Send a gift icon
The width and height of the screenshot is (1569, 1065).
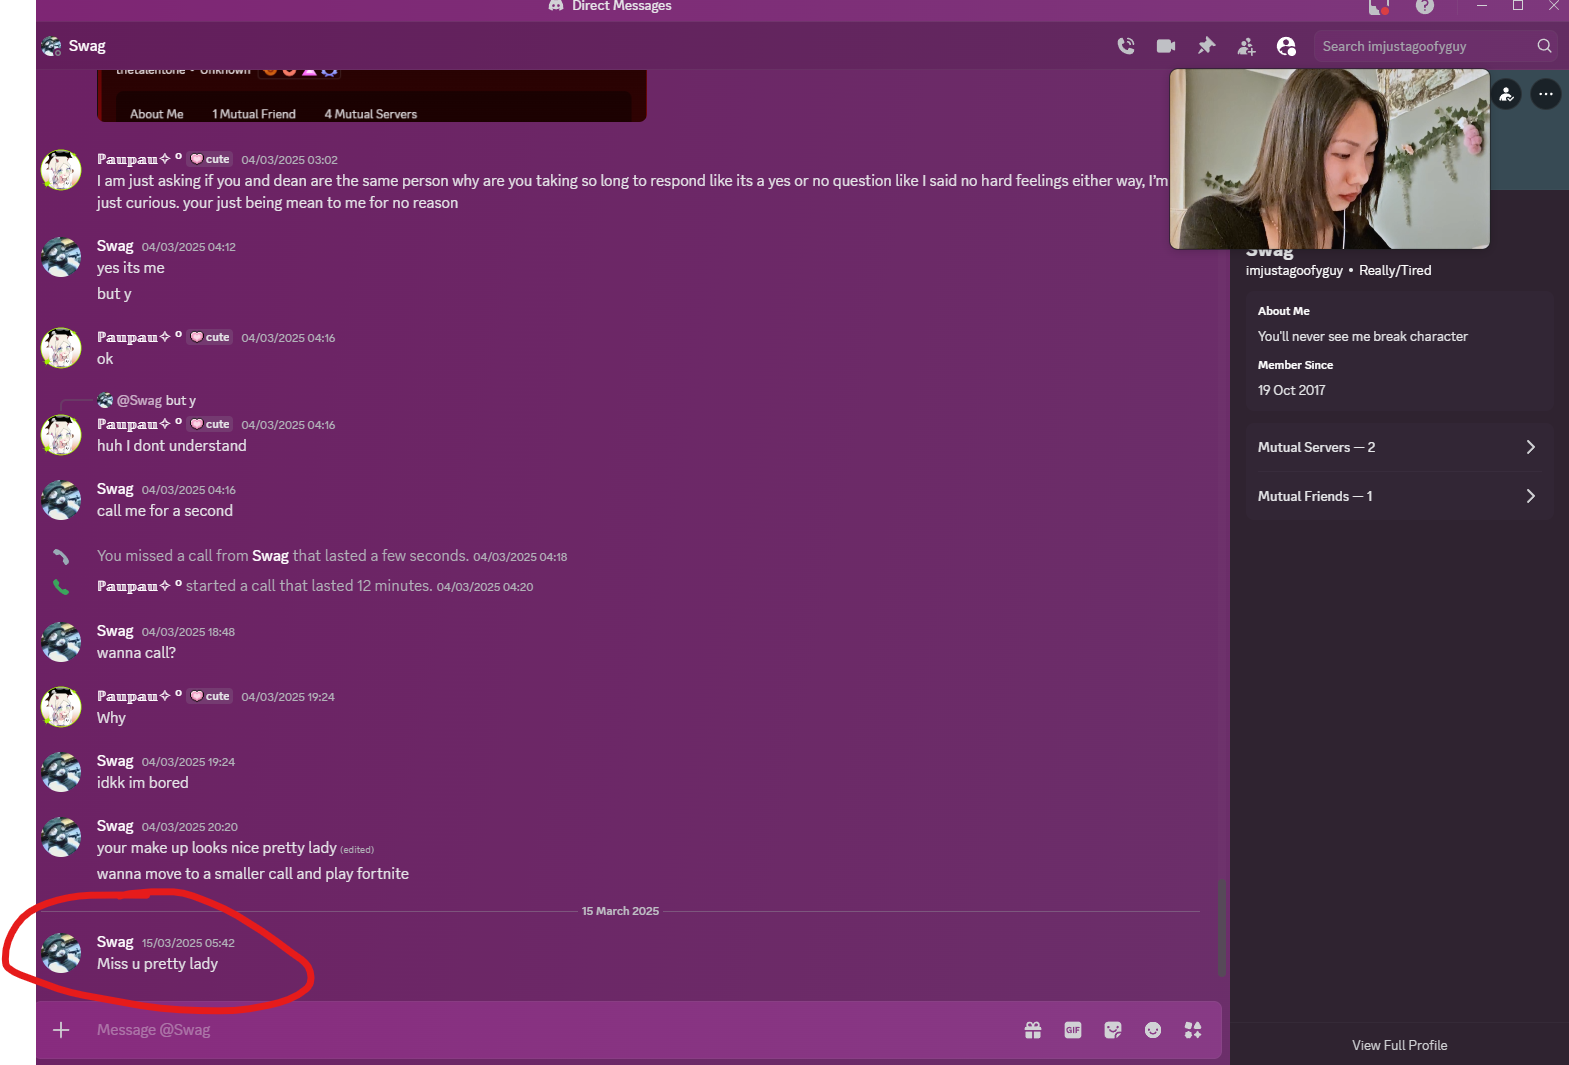coord(1033,1030)
